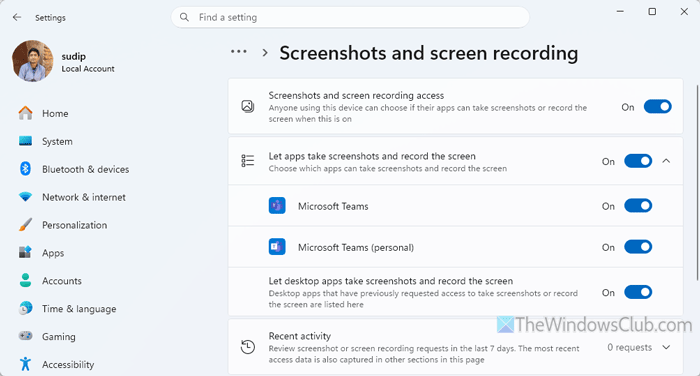
Task: Open Home in sidebar
Action: [55, 113]
